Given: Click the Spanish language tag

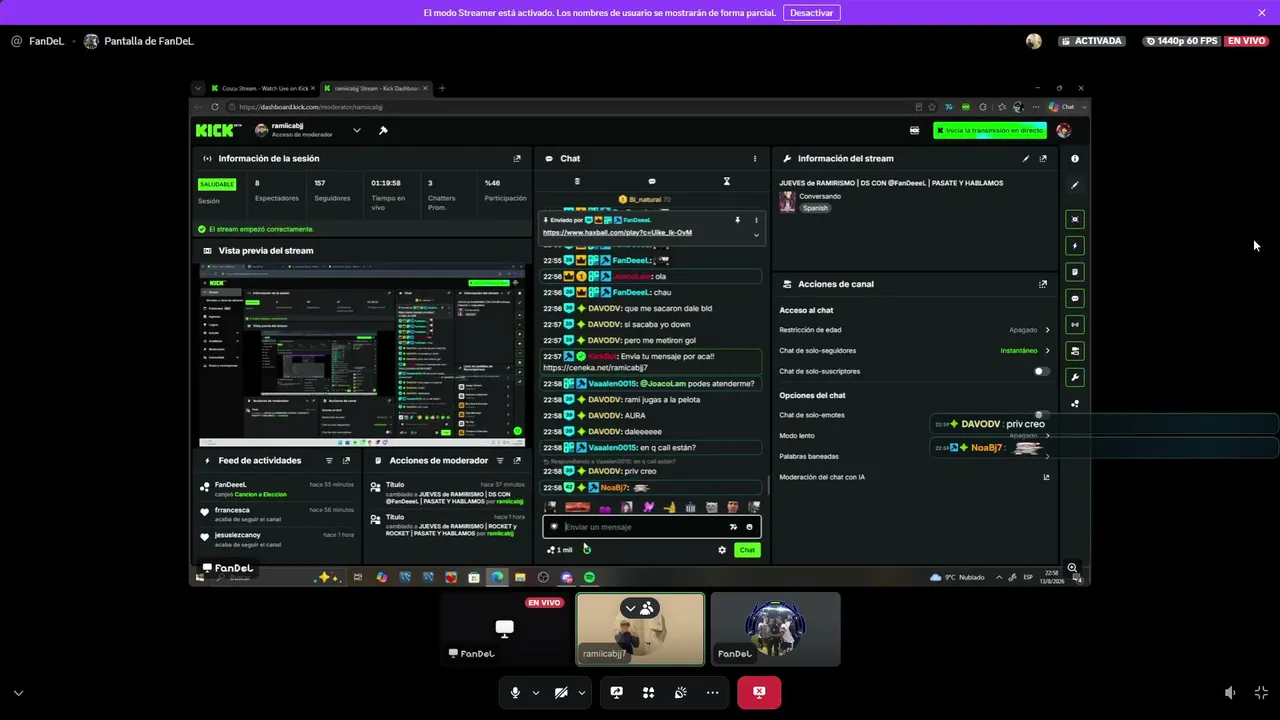Looking at the screenshot, I should point(815,208).
